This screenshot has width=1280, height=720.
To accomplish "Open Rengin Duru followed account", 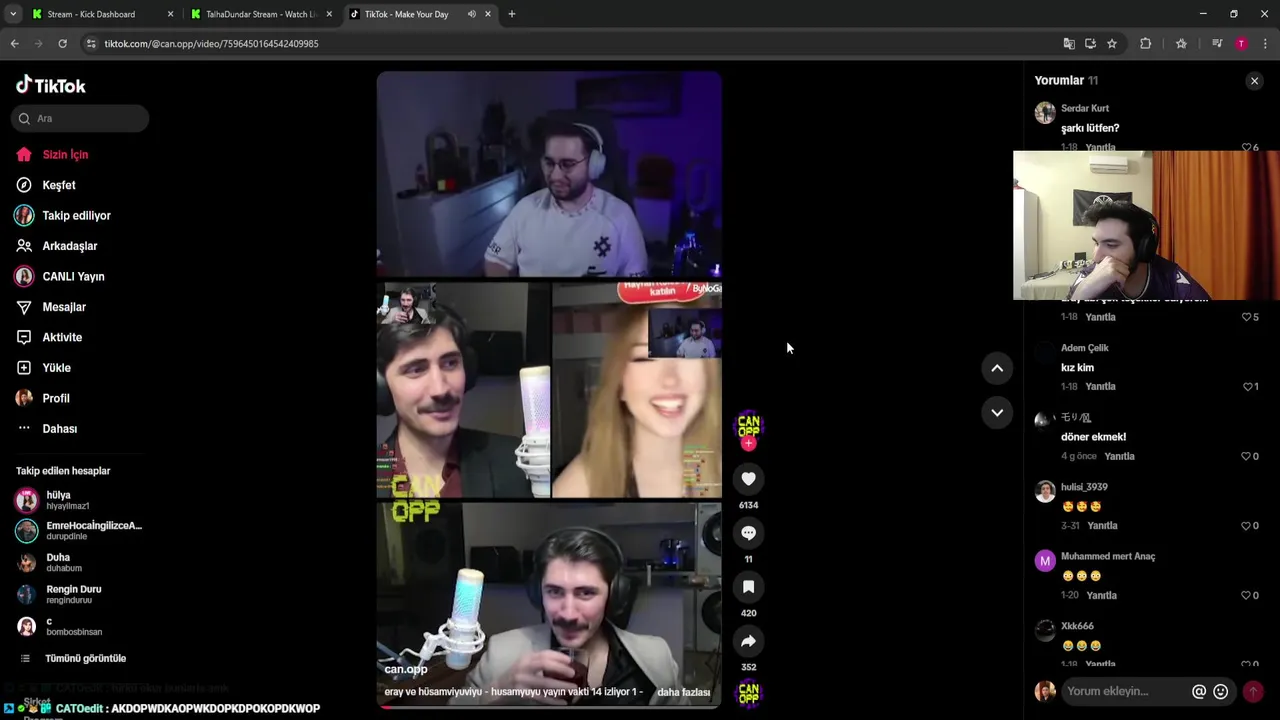I will pos(73,594).
